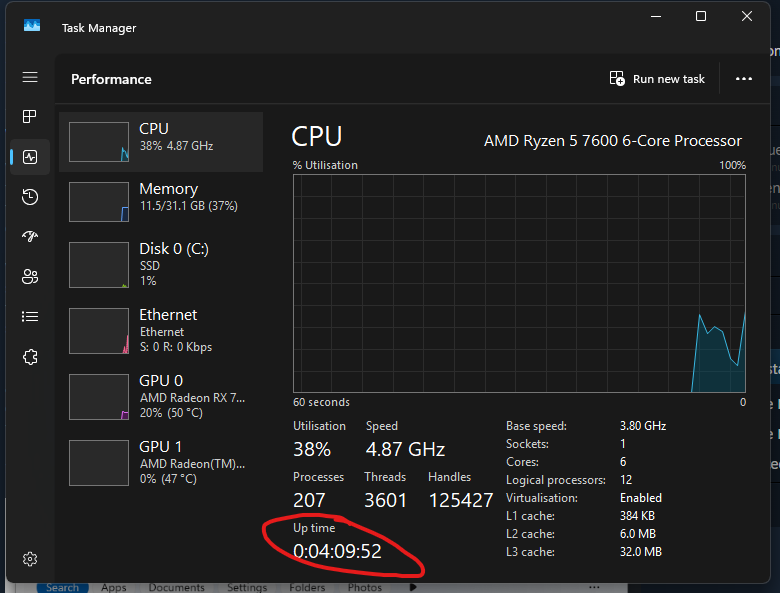Viewport: 780px width, 593px height.
Task: Click the Handles count 125427
Action: [x=461, y=500]
